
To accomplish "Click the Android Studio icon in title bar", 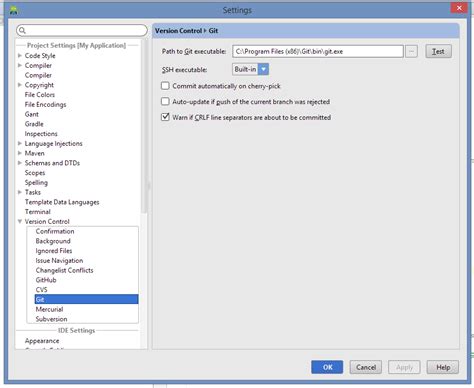I will tap(13, 10).
